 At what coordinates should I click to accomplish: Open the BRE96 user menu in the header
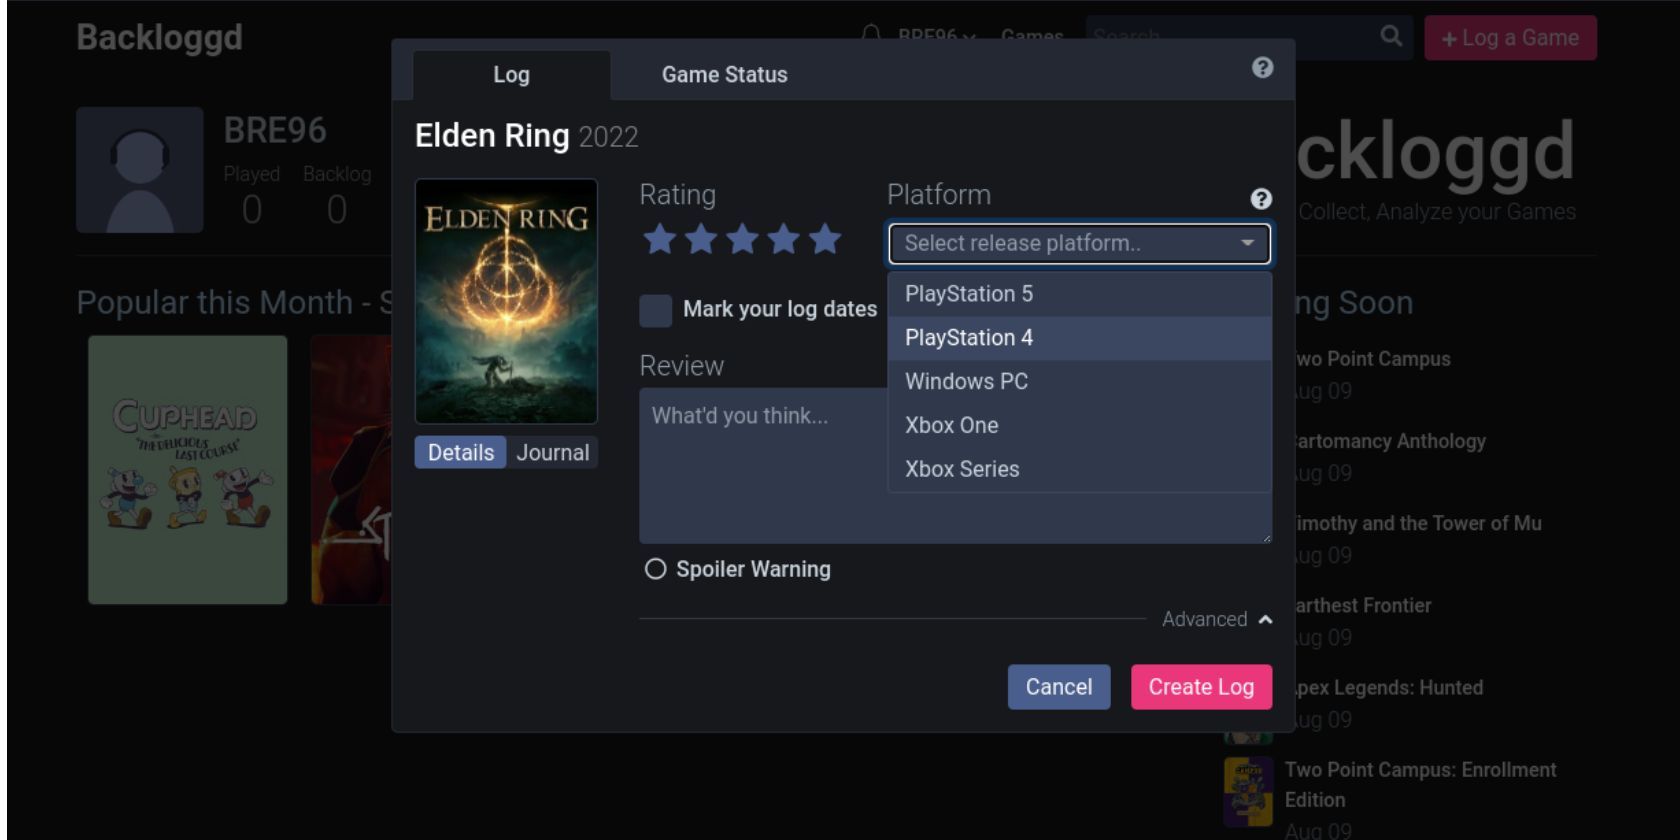pyautogui.click(x=936, y=36)
